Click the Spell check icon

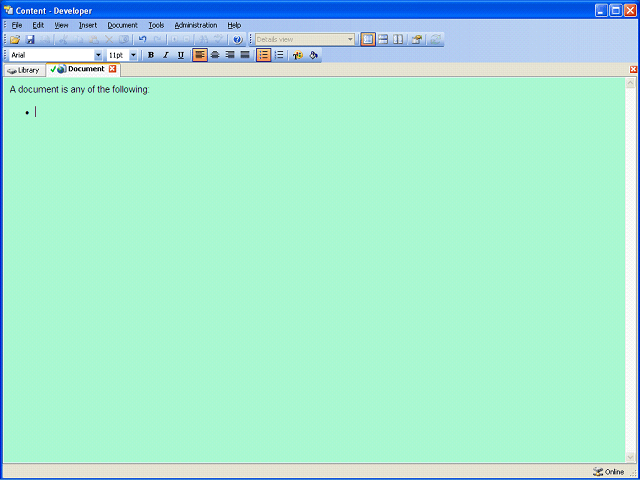pyautogui.click(x=219, y=40)
